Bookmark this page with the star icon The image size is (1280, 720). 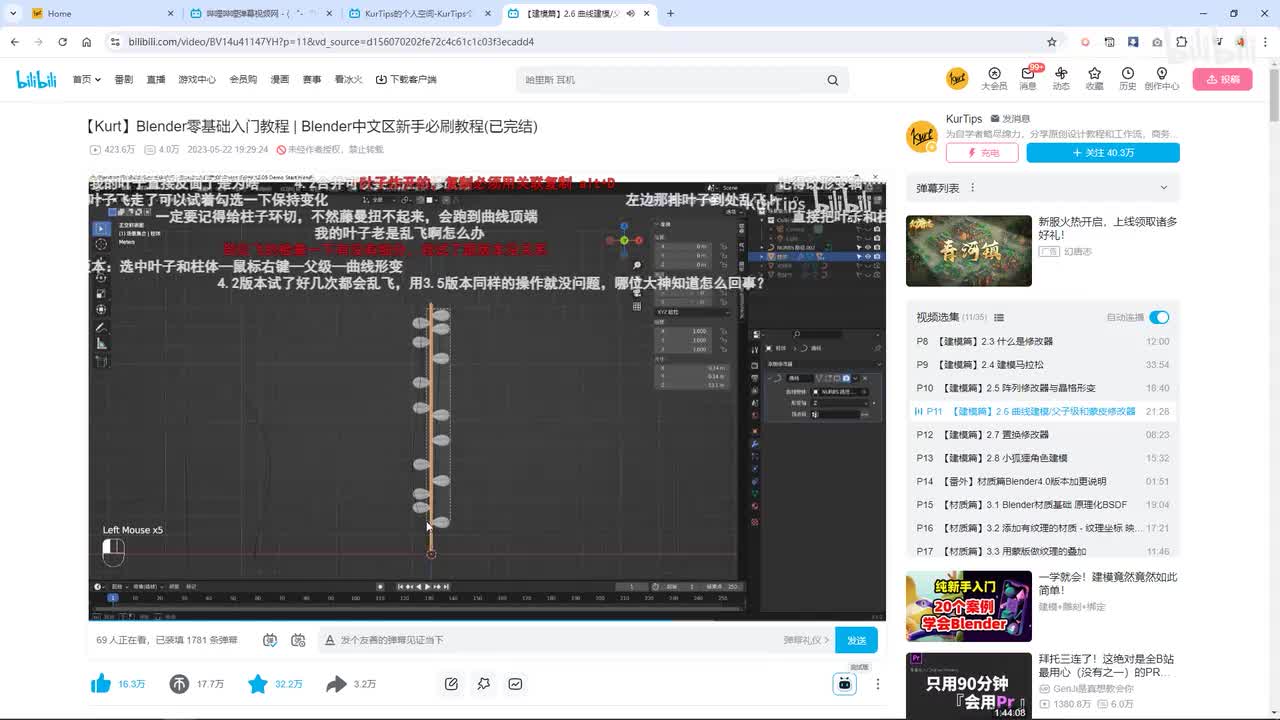click(x=1052, y=42)
